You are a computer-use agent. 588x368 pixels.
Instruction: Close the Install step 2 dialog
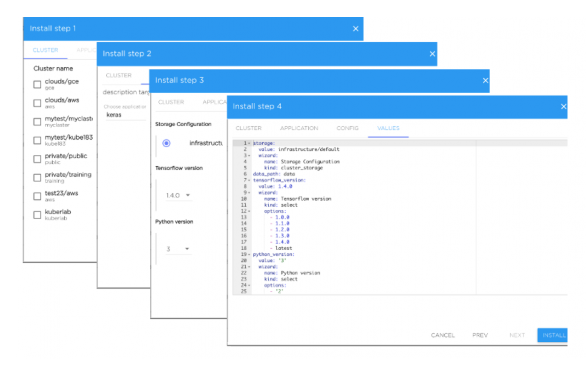[x=432, y=54]
